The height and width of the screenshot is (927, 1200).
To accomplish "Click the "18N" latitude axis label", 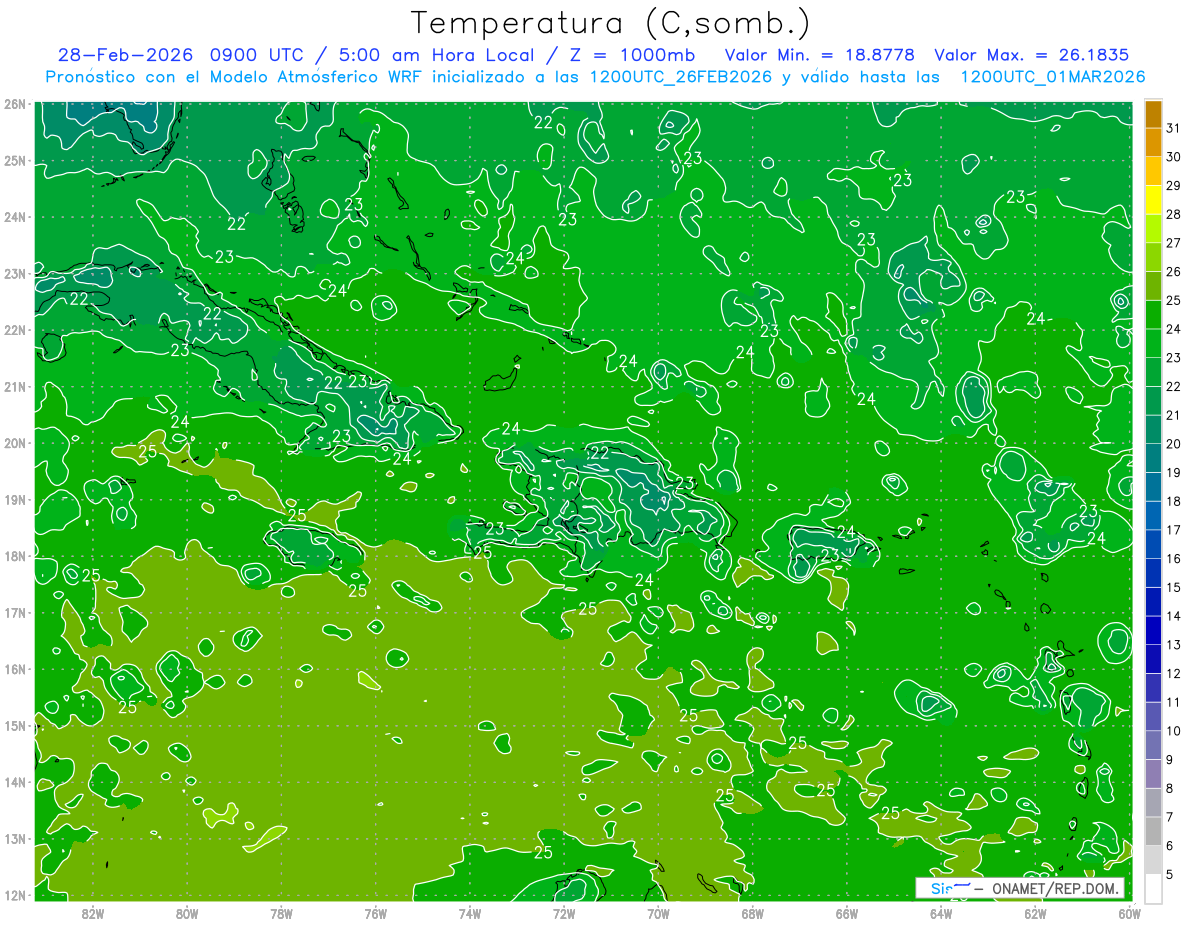I will (x=15, y=556).
